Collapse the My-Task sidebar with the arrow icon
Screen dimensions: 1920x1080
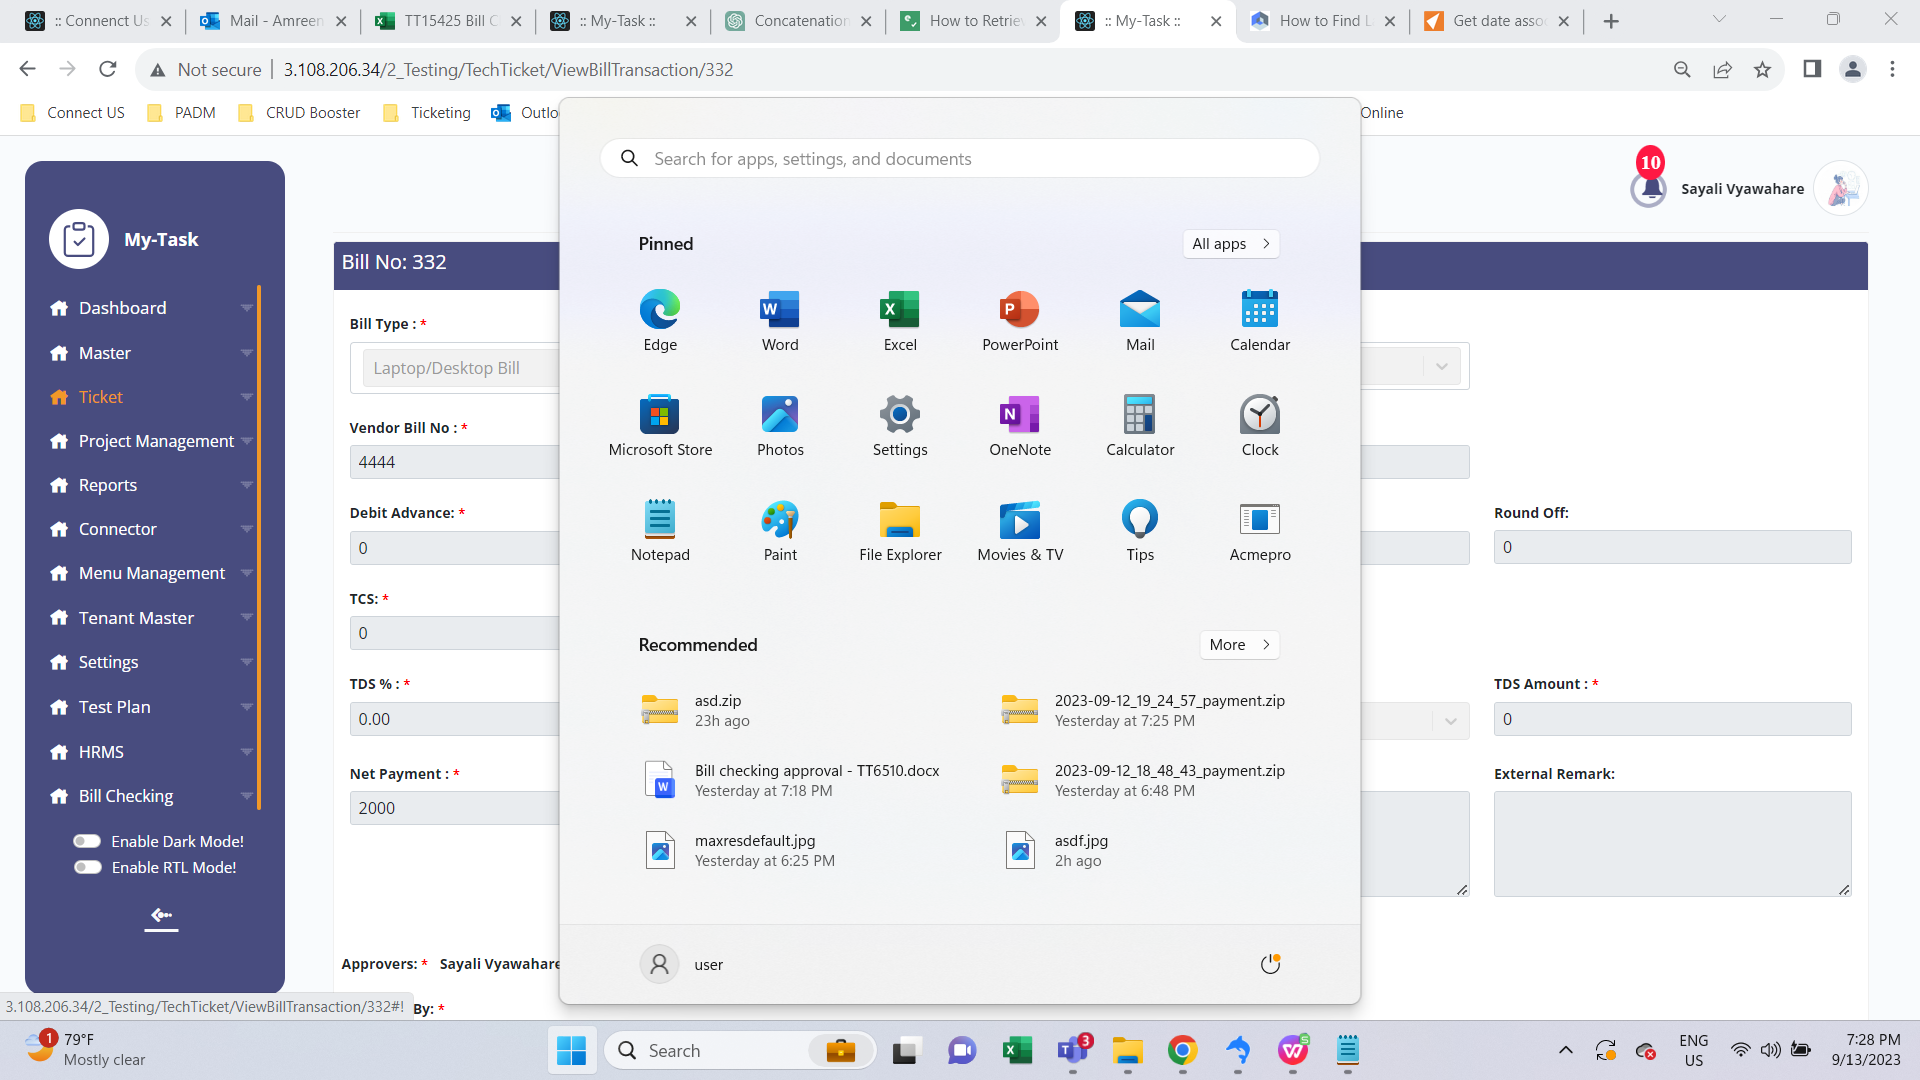(161, 916)
